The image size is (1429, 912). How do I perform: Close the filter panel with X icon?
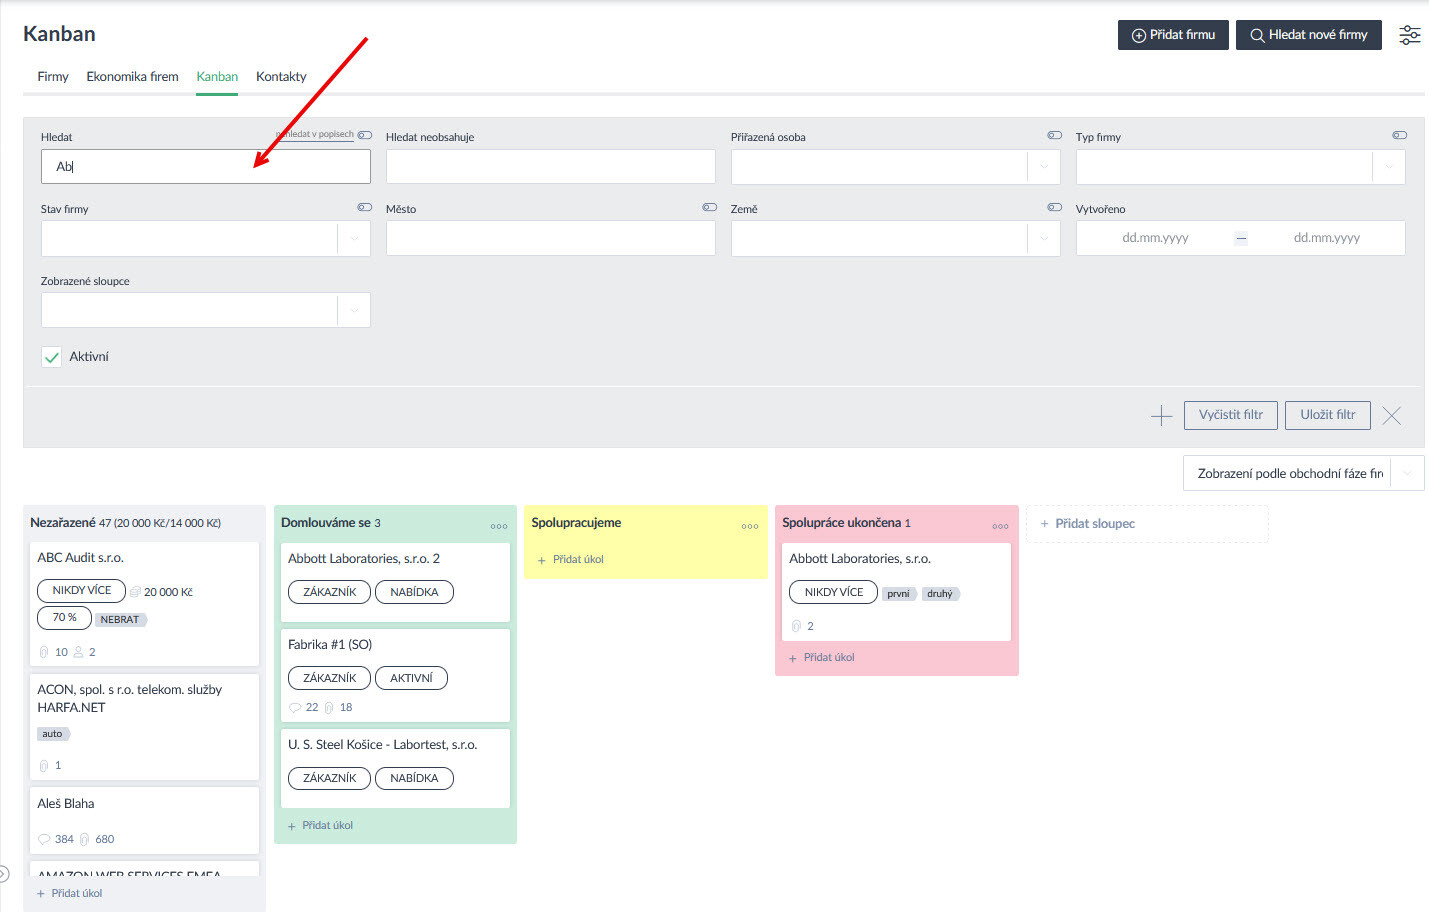pos(1391,416)
